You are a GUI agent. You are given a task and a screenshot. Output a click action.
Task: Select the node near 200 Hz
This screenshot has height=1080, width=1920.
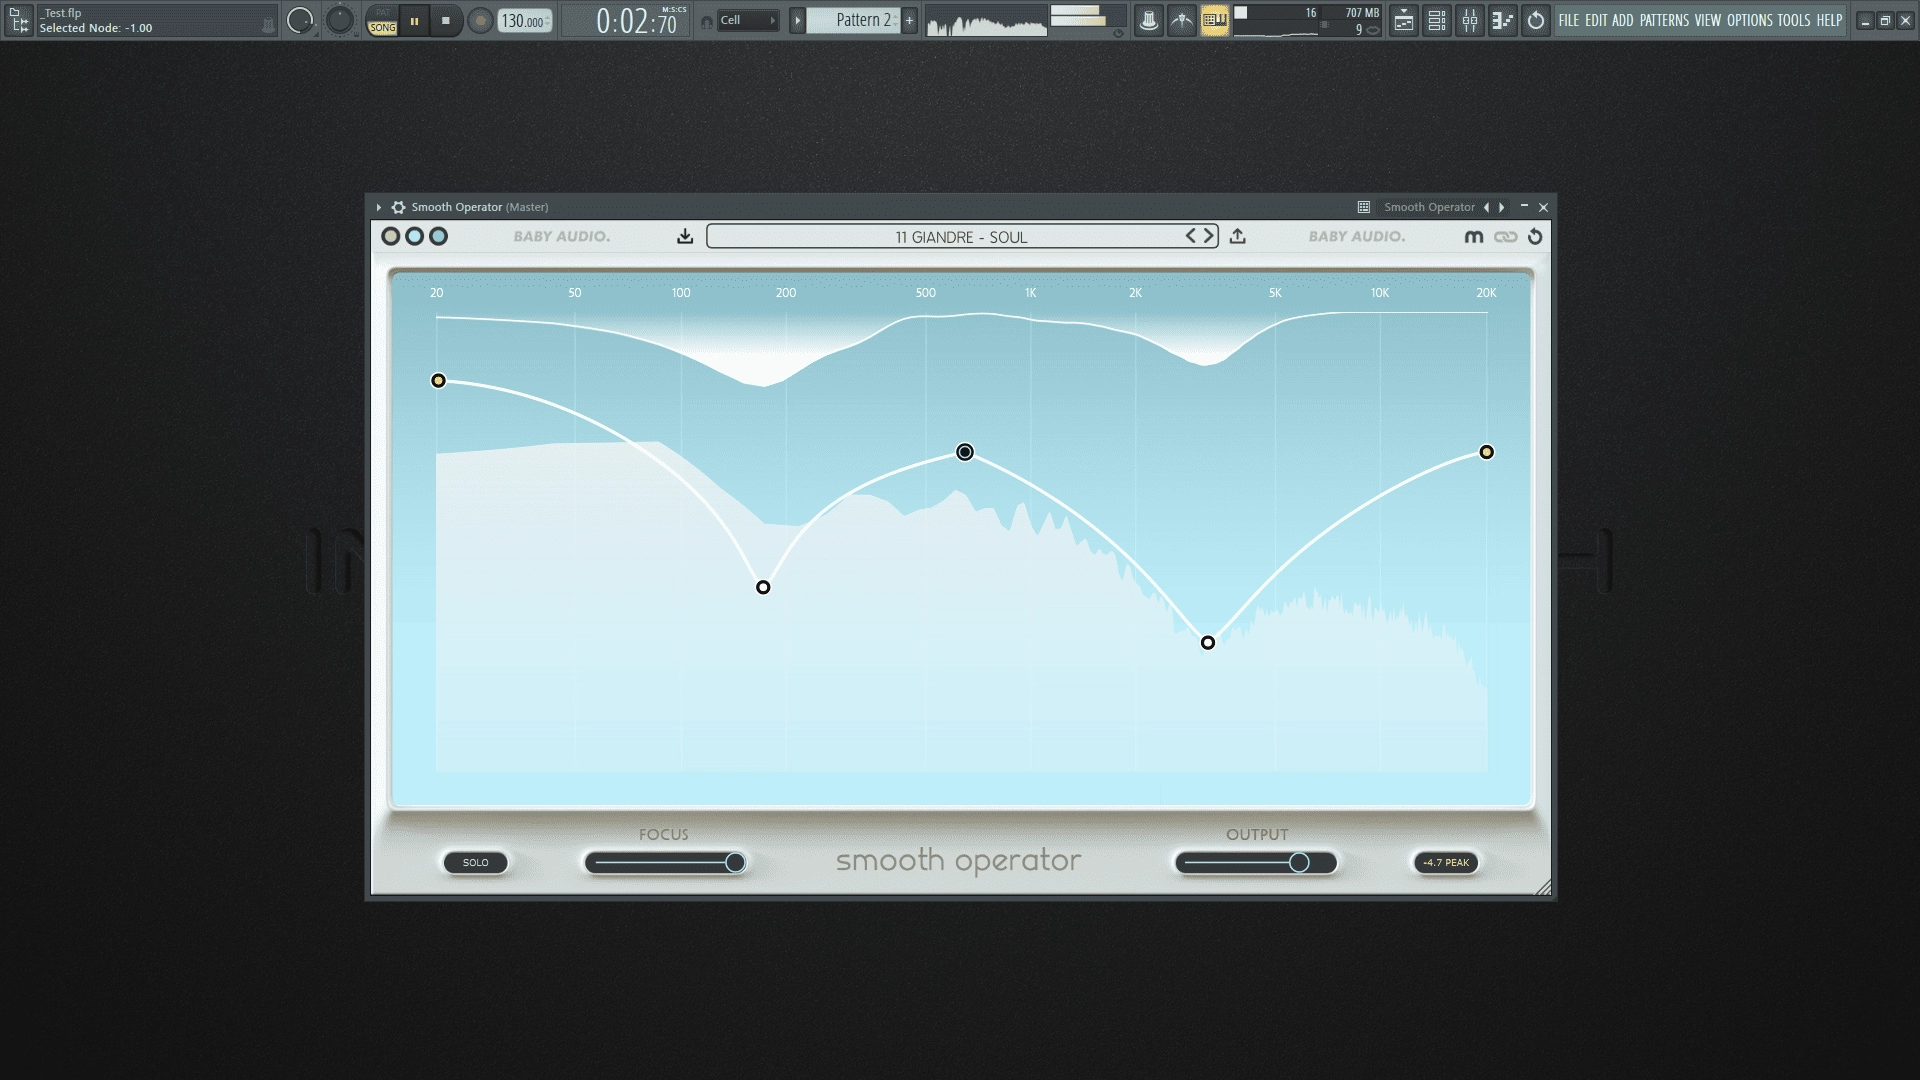tap(763, 588)
